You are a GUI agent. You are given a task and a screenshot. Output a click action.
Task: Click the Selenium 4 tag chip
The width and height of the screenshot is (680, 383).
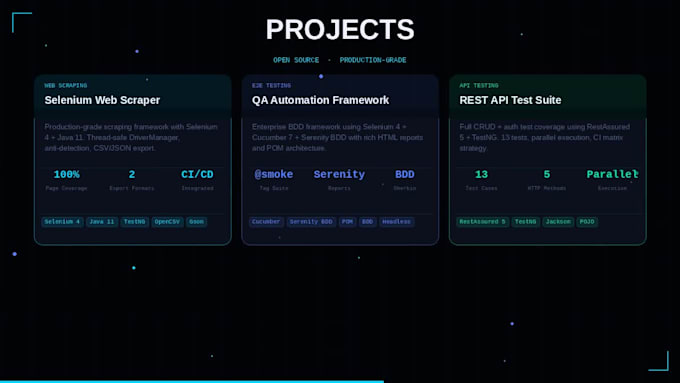click(62, 222)
